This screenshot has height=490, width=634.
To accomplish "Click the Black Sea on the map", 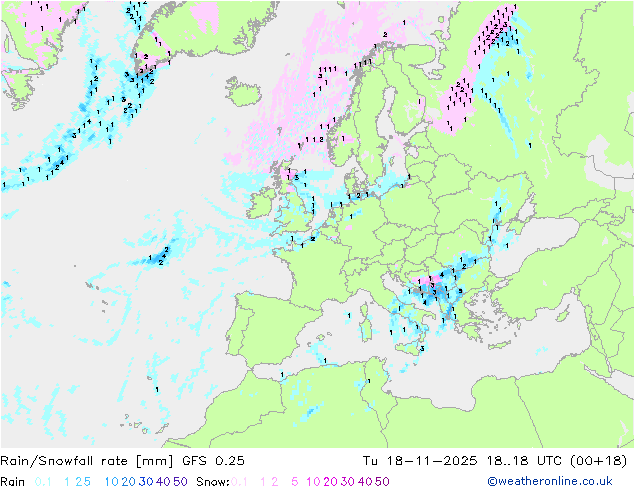I will [534, 243].
